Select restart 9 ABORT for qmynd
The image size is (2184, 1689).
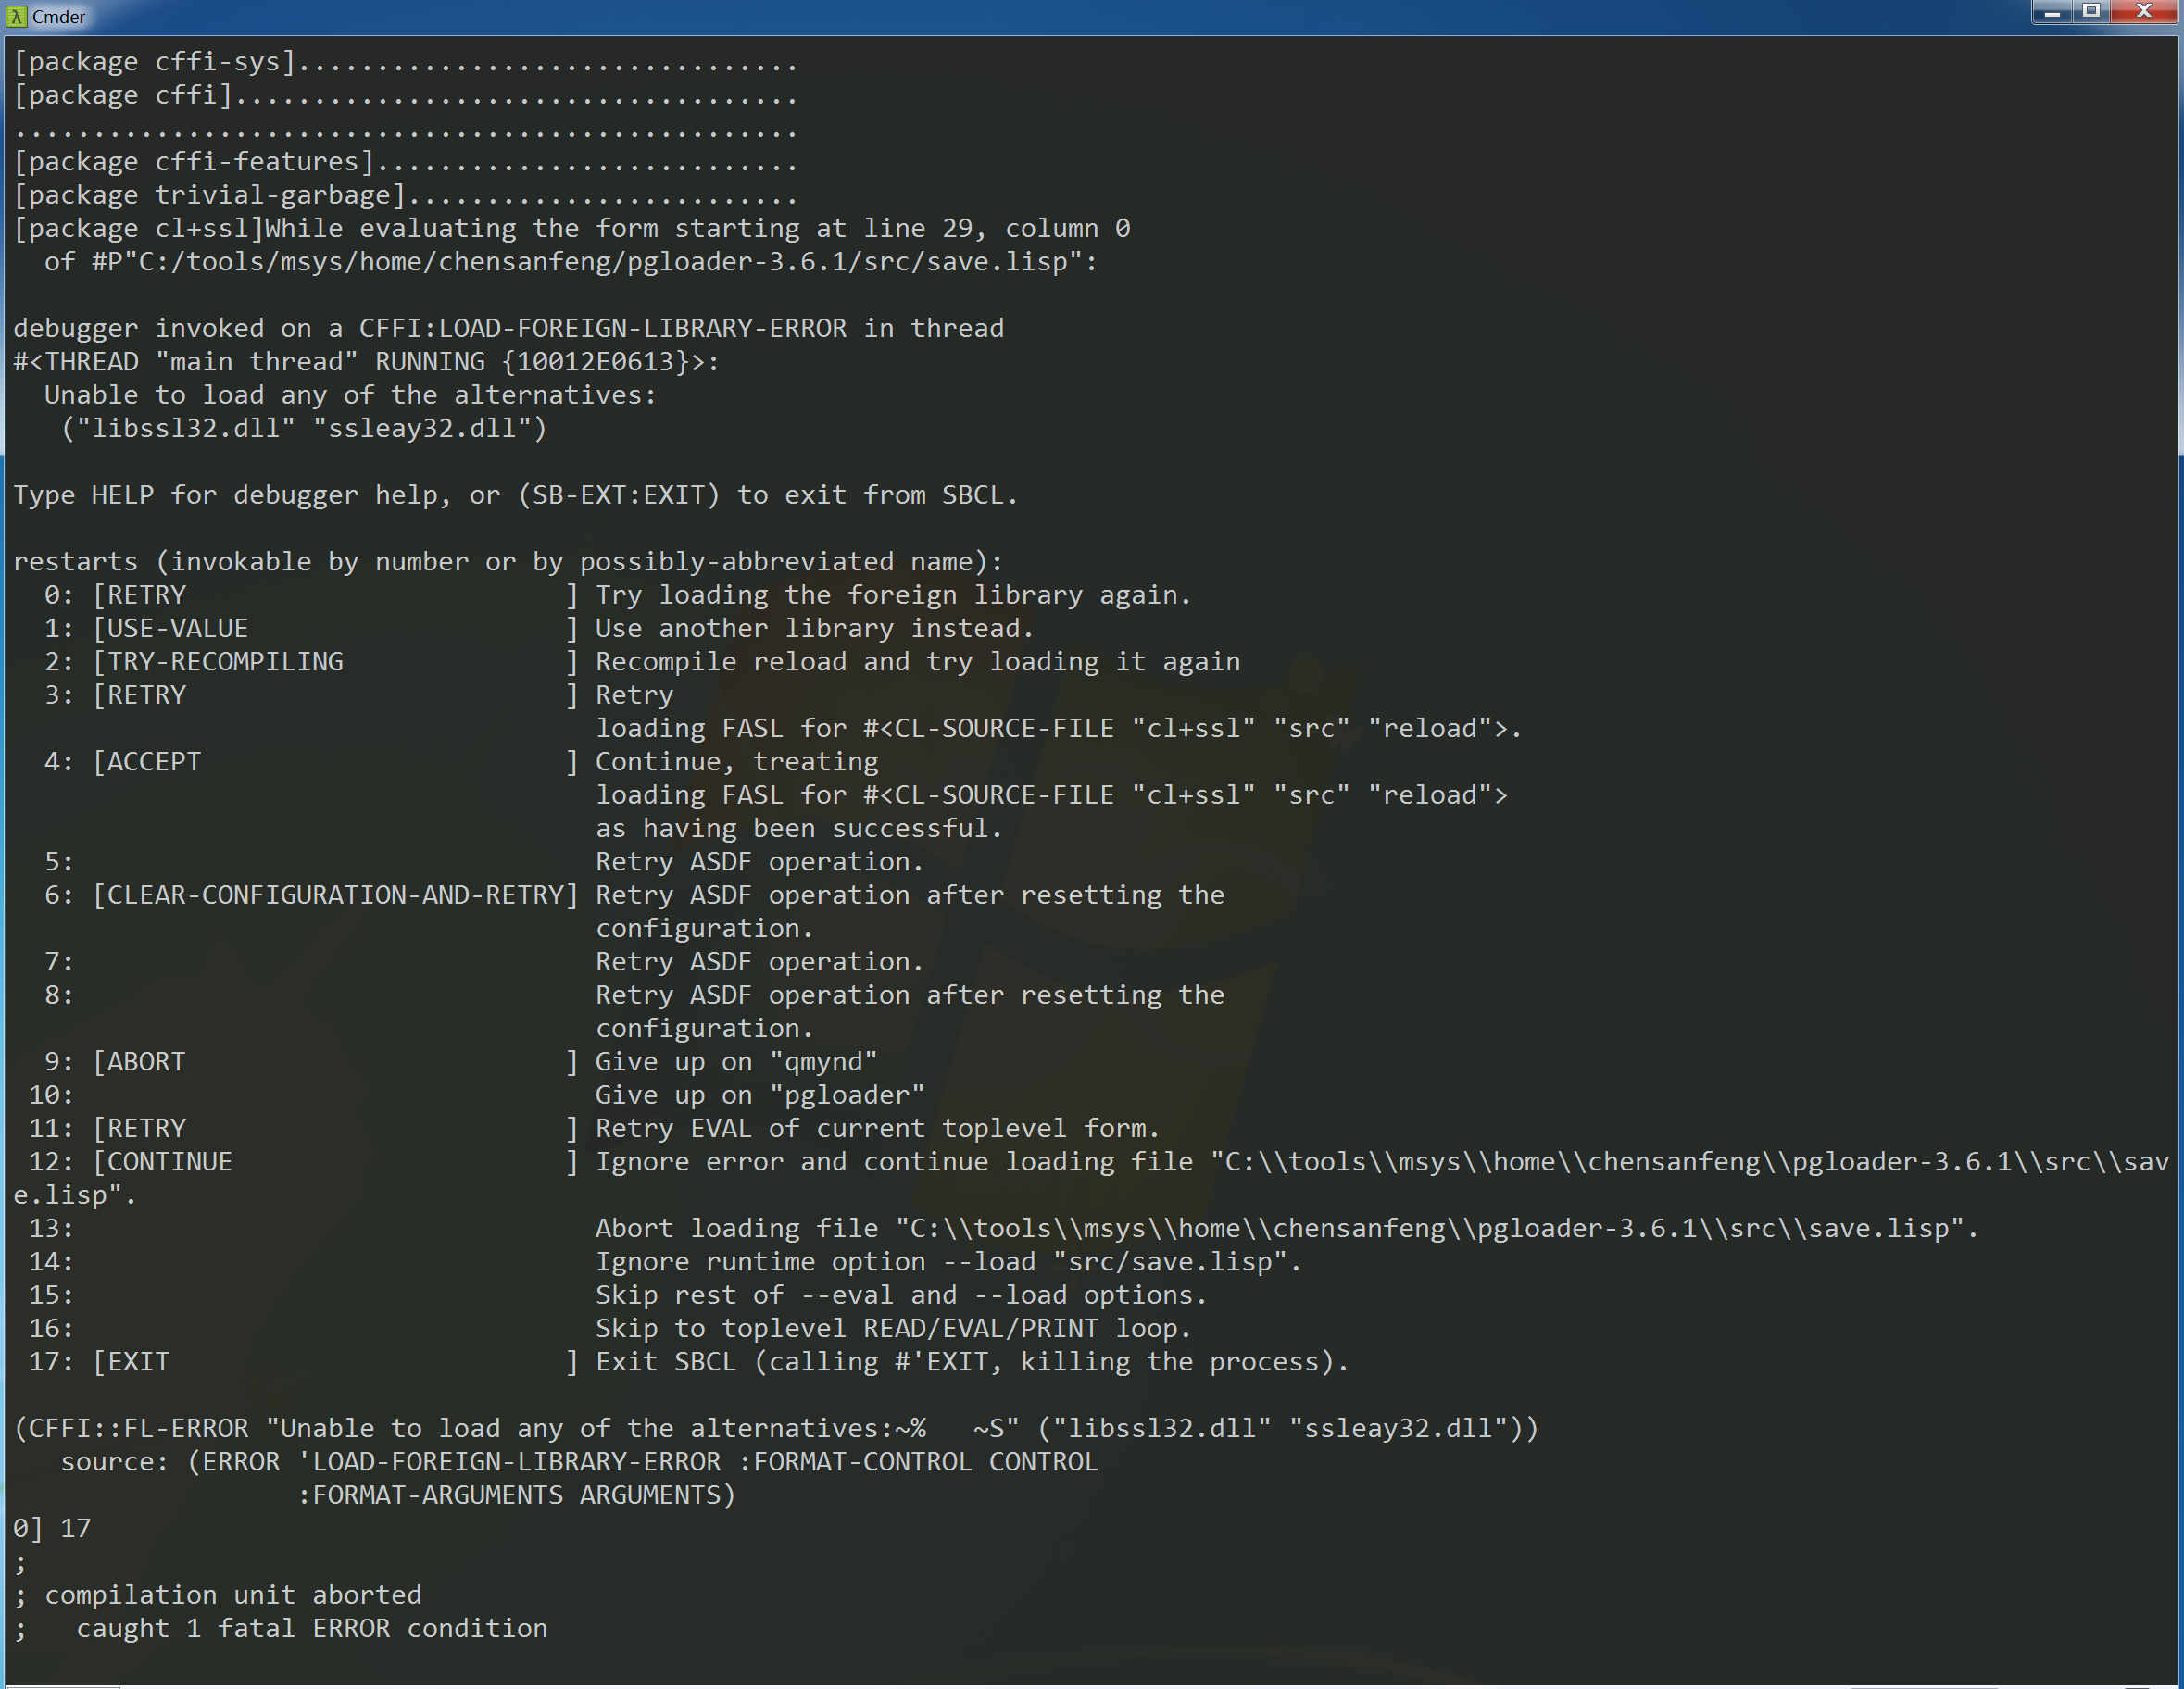pos(140,1061)
